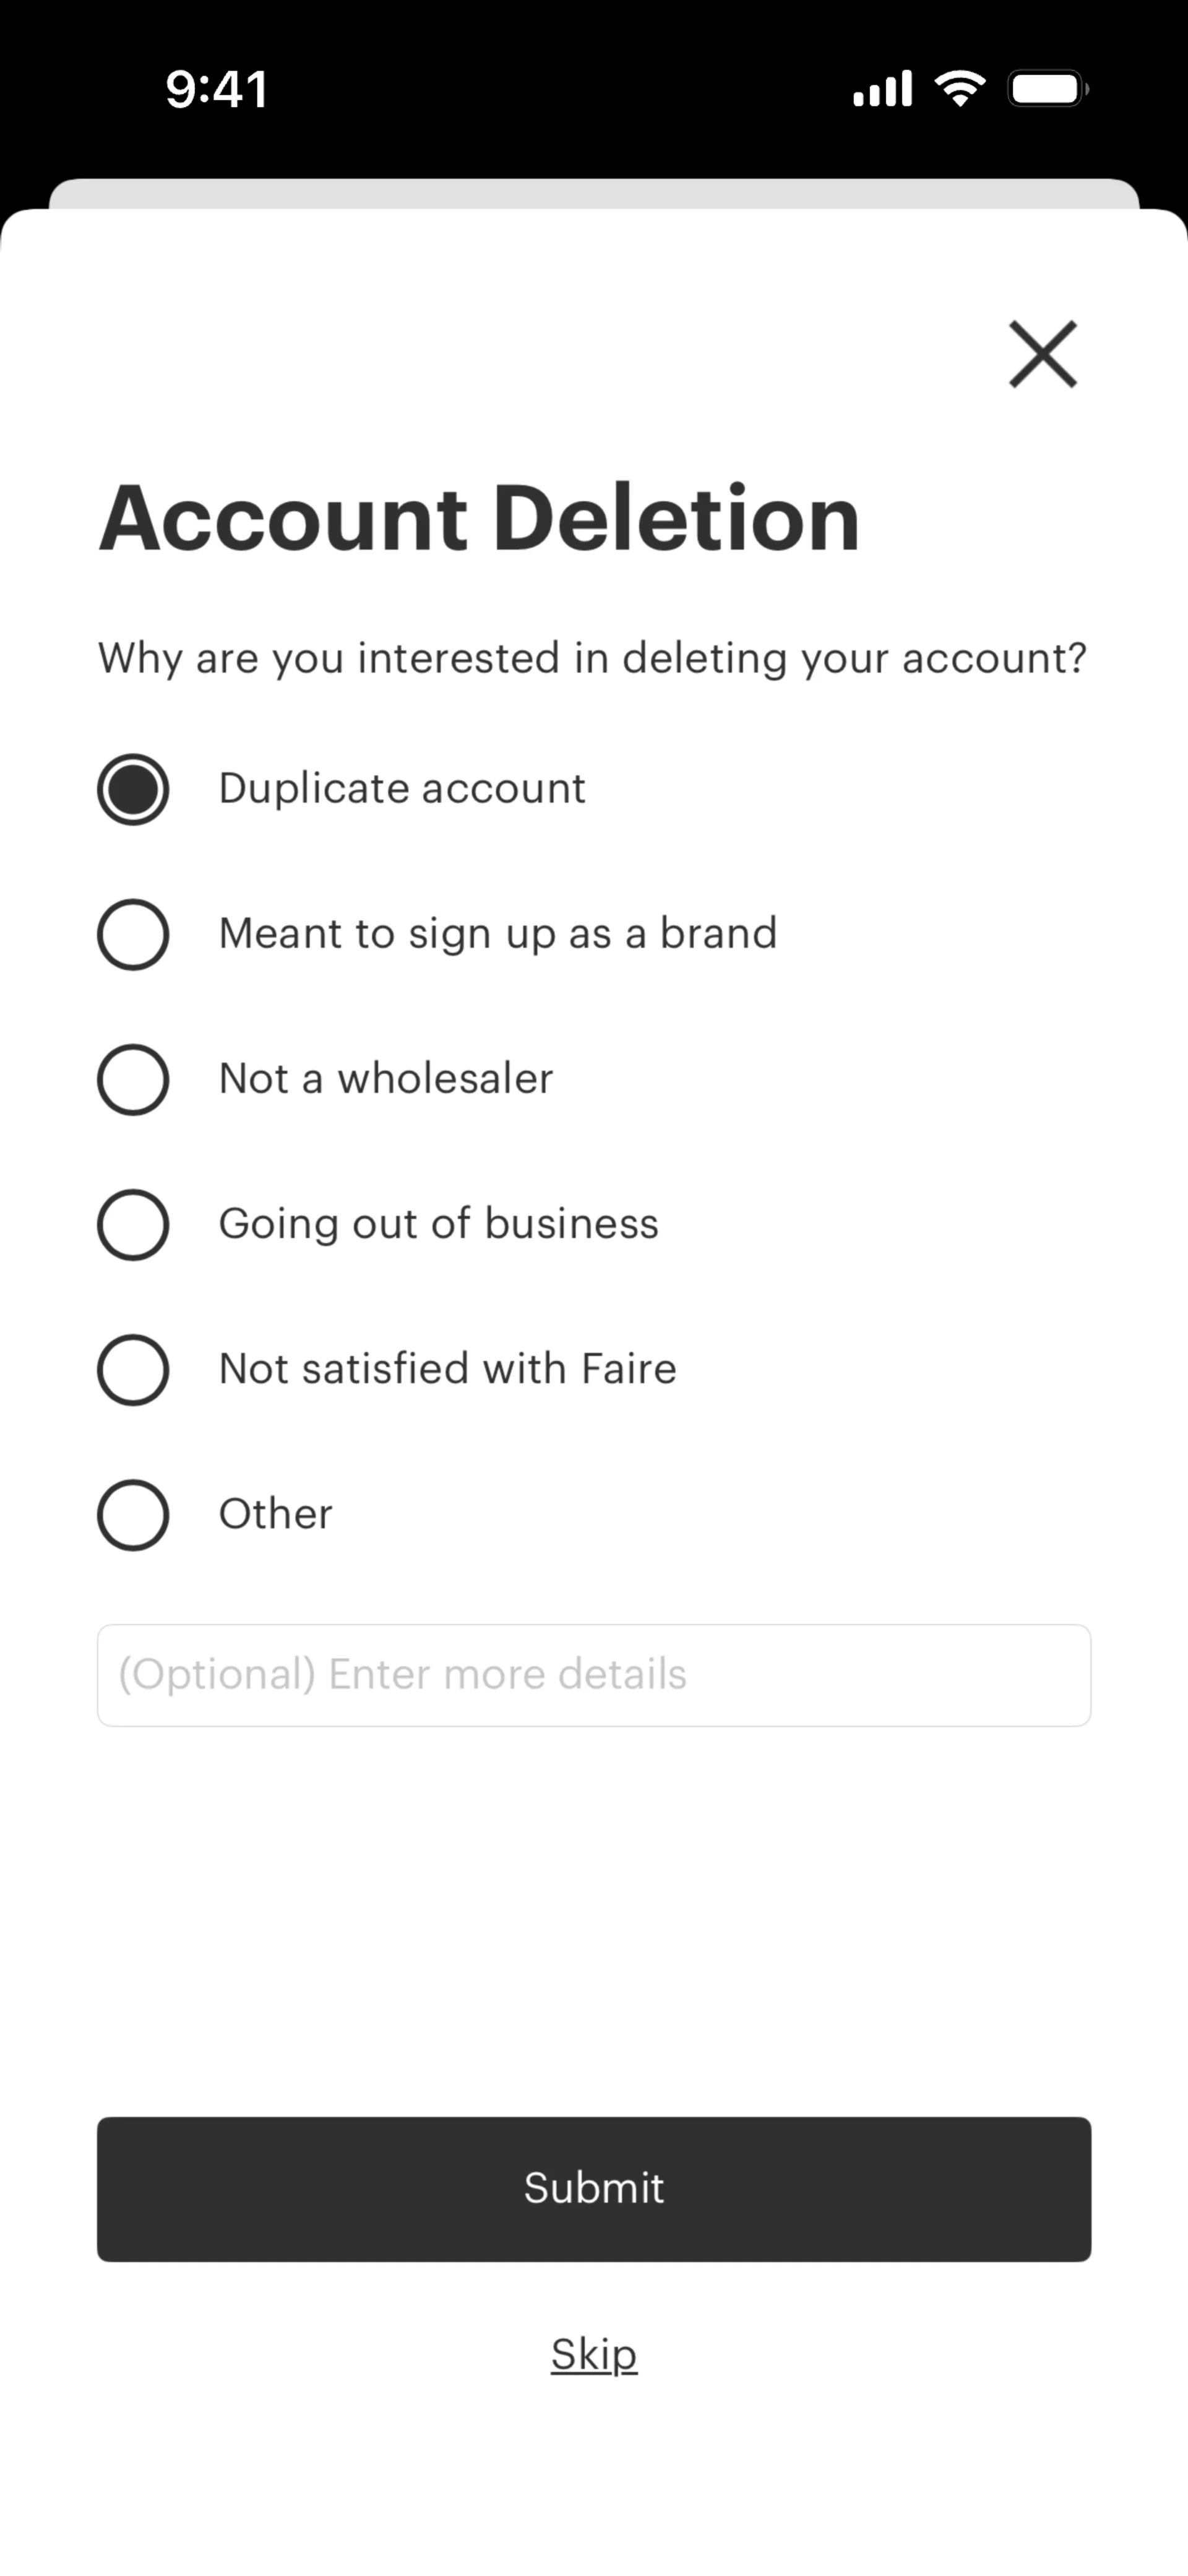Pick the 'Going out of business' radio circle
Image resolution: width=1188 pixels, height=2576 pixels.
(133, 1224)
